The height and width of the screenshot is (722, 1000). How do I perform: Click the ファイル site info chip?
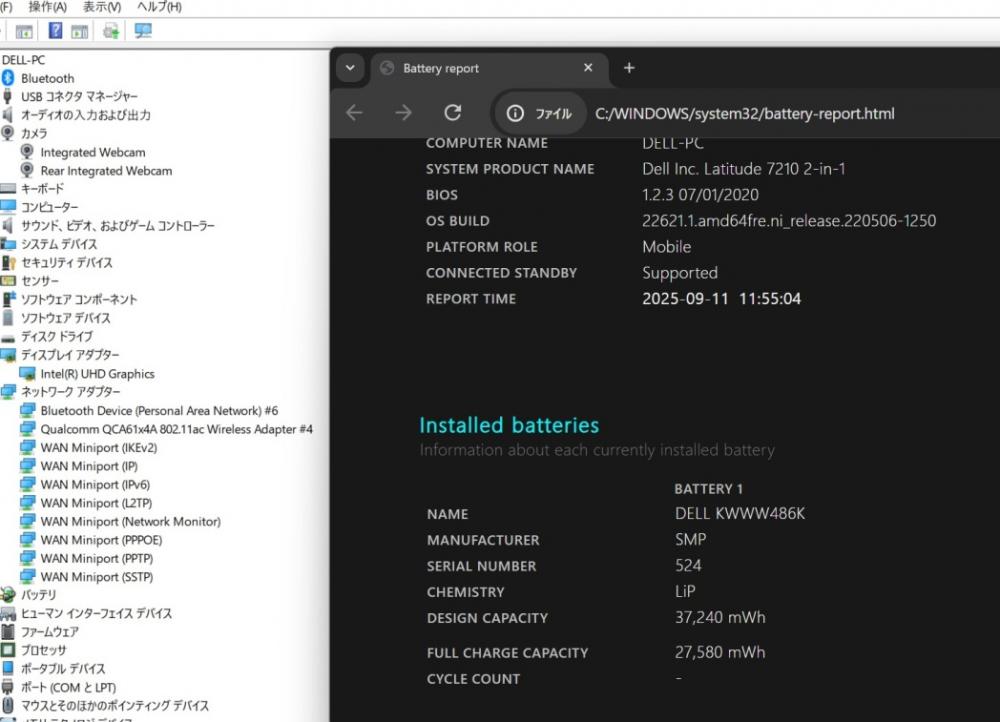coord(539,114)
